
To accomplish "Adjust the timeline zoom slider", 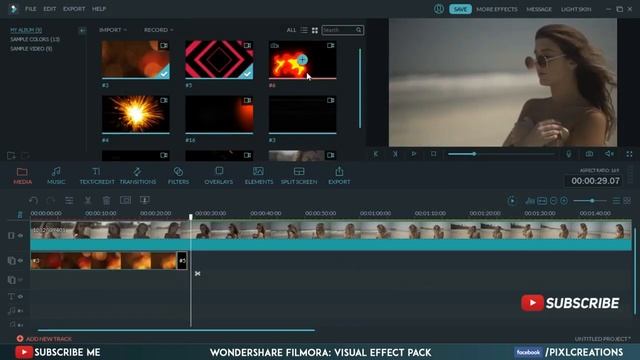I will click(589, 200).
